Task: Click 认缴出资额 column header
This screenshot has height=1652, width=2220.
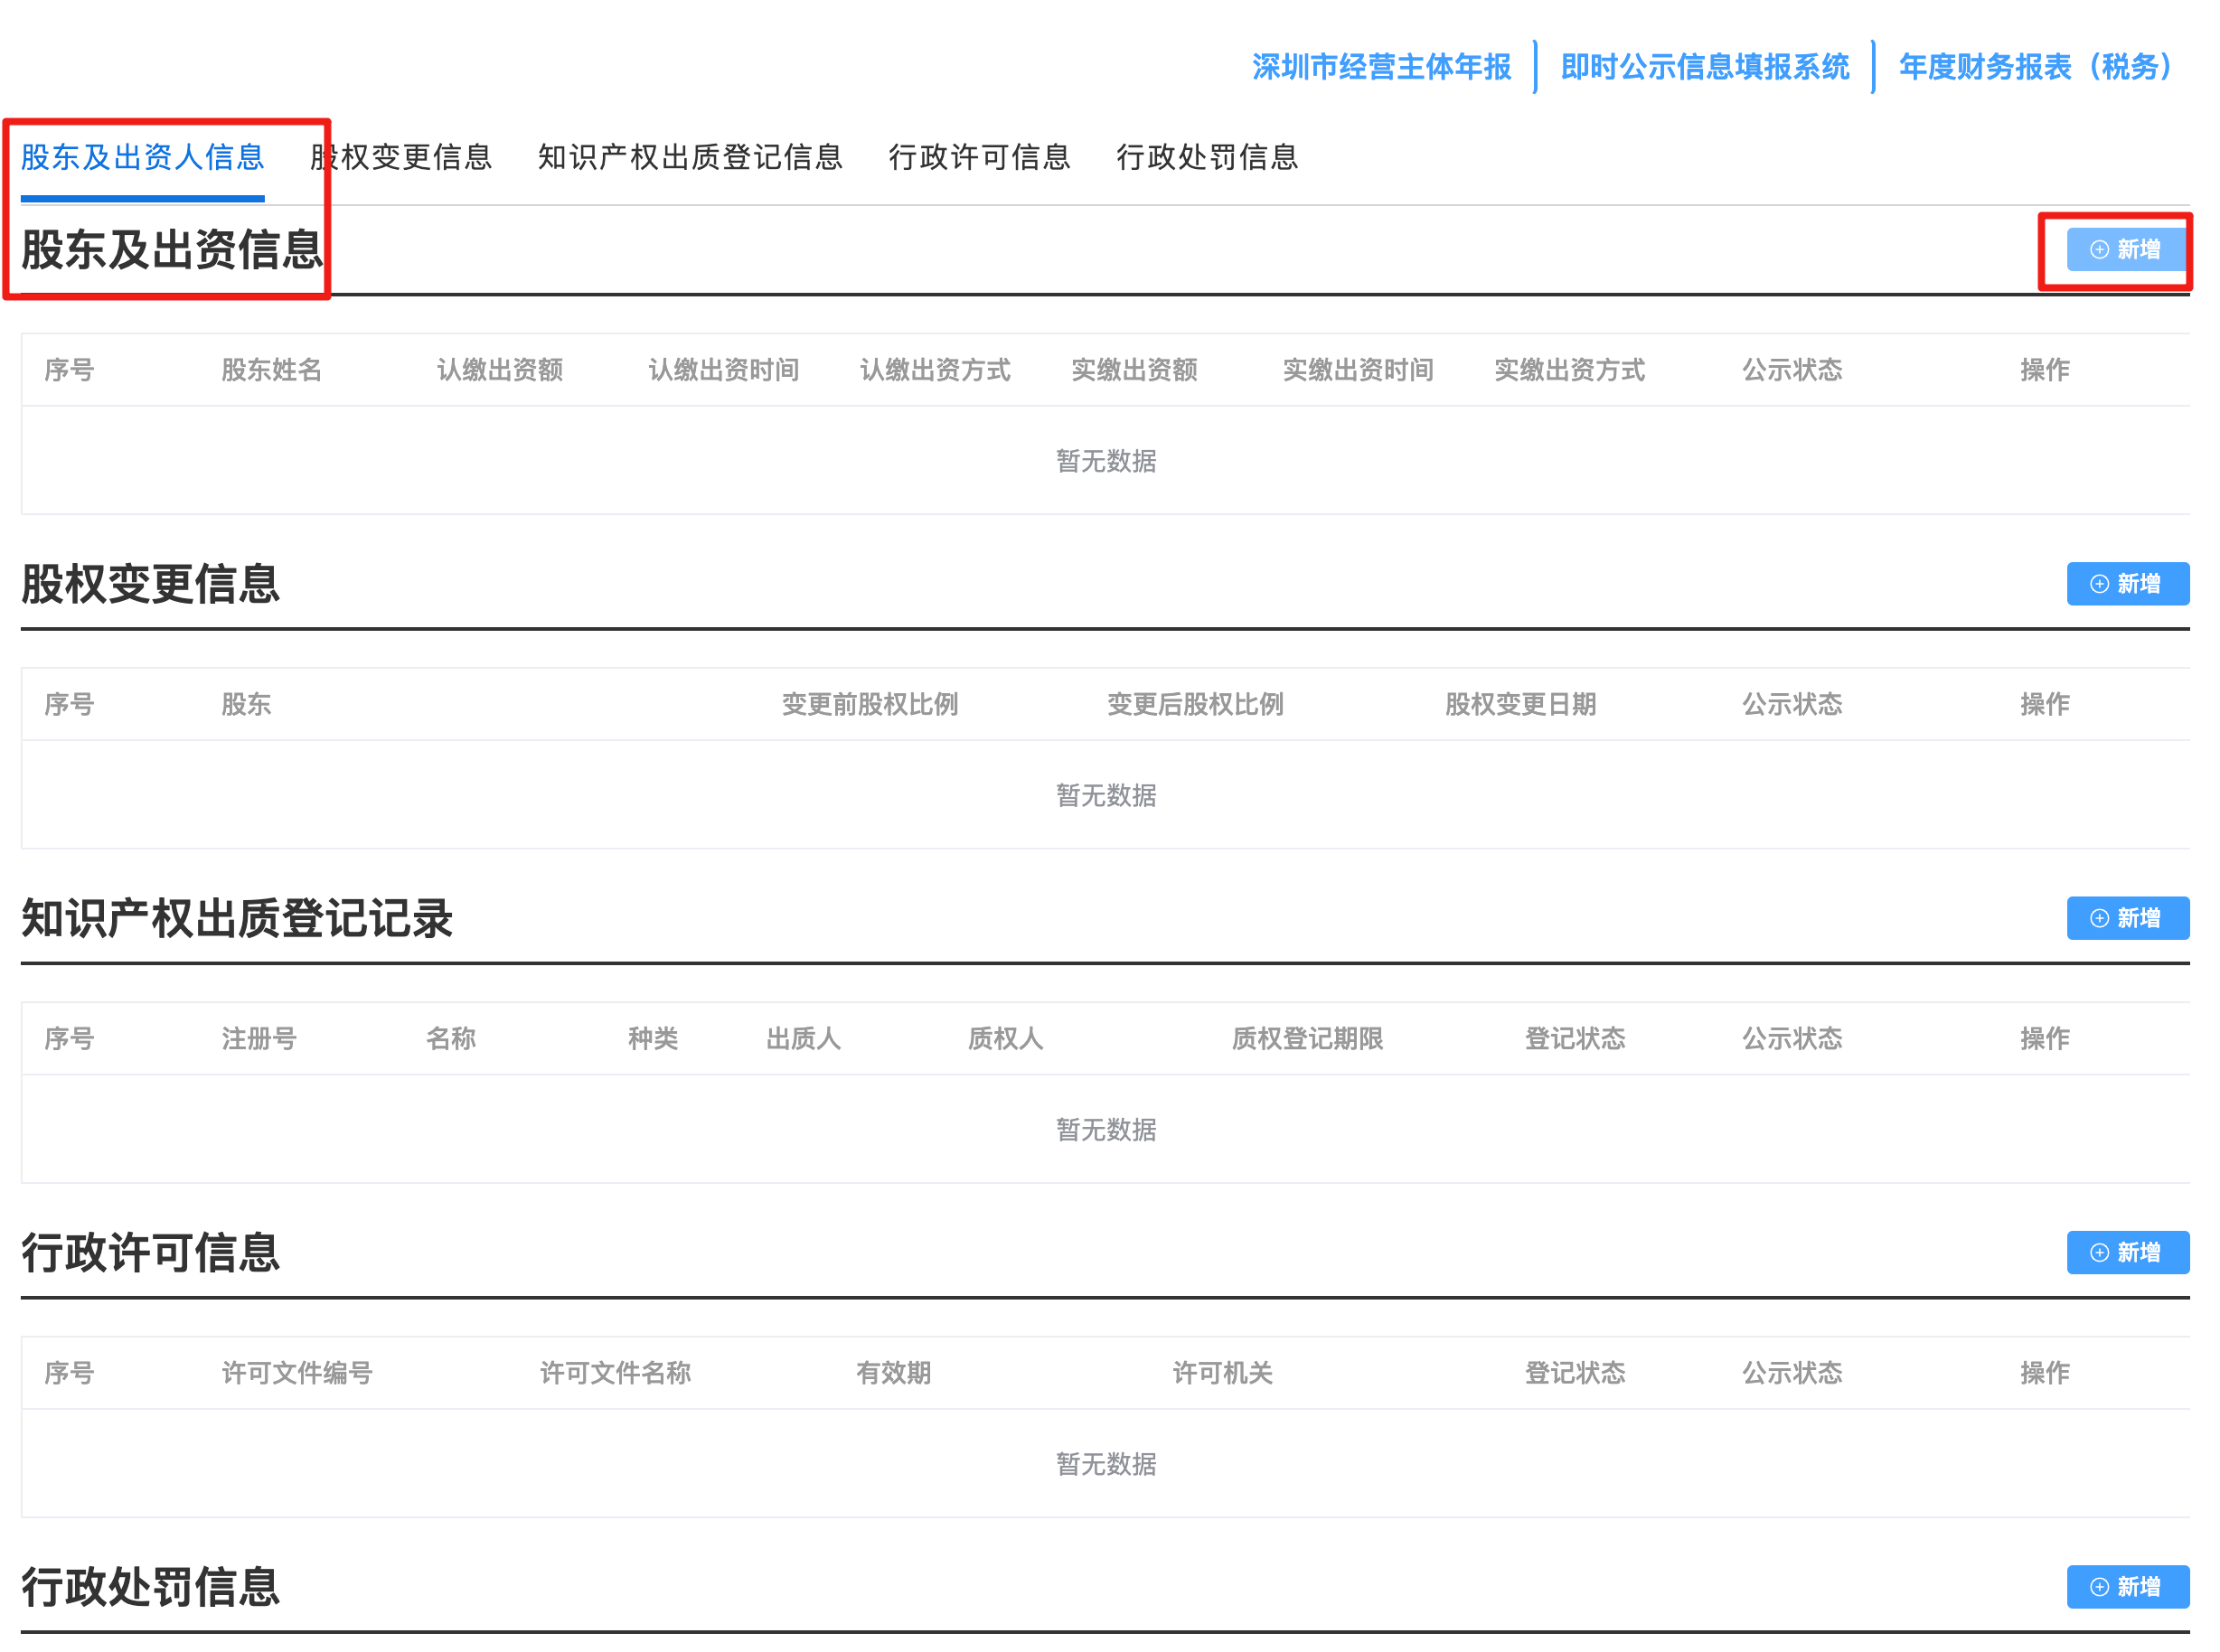Action: (x=499, y=370)
